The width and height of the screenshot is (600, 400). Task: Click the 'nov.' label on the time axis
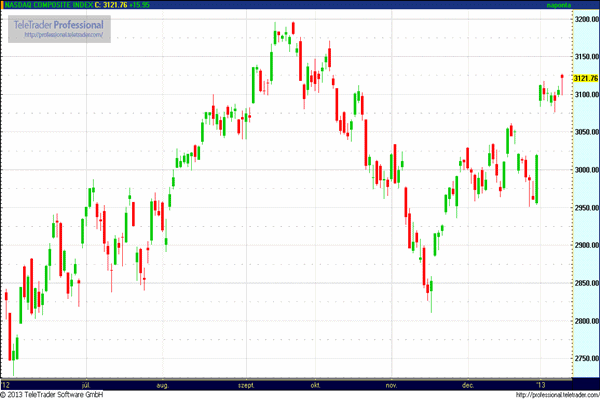click(392, 384)
